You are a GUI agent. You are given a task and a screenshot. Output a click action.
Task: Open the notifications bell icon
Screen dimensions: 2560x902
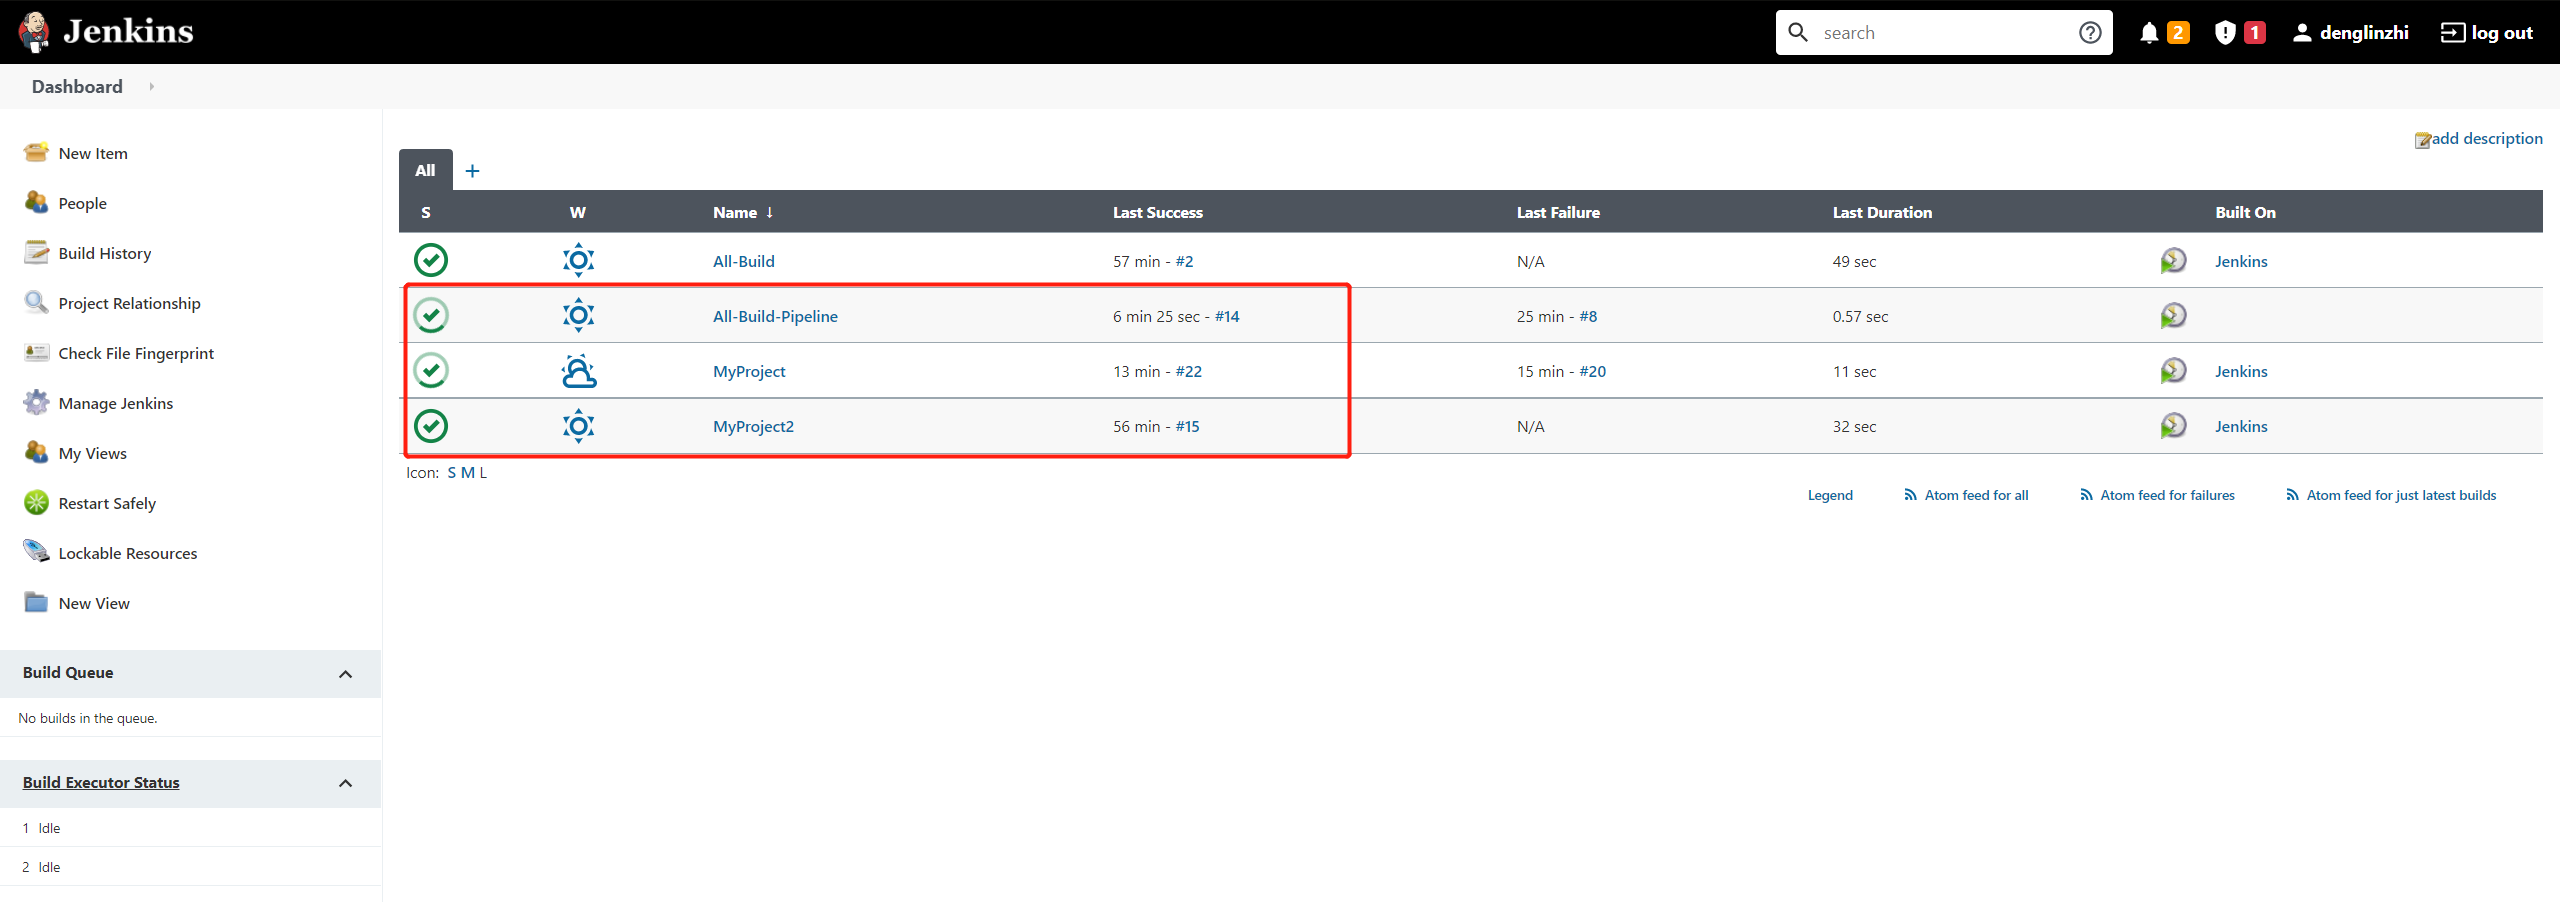(x=2149, y=33)
